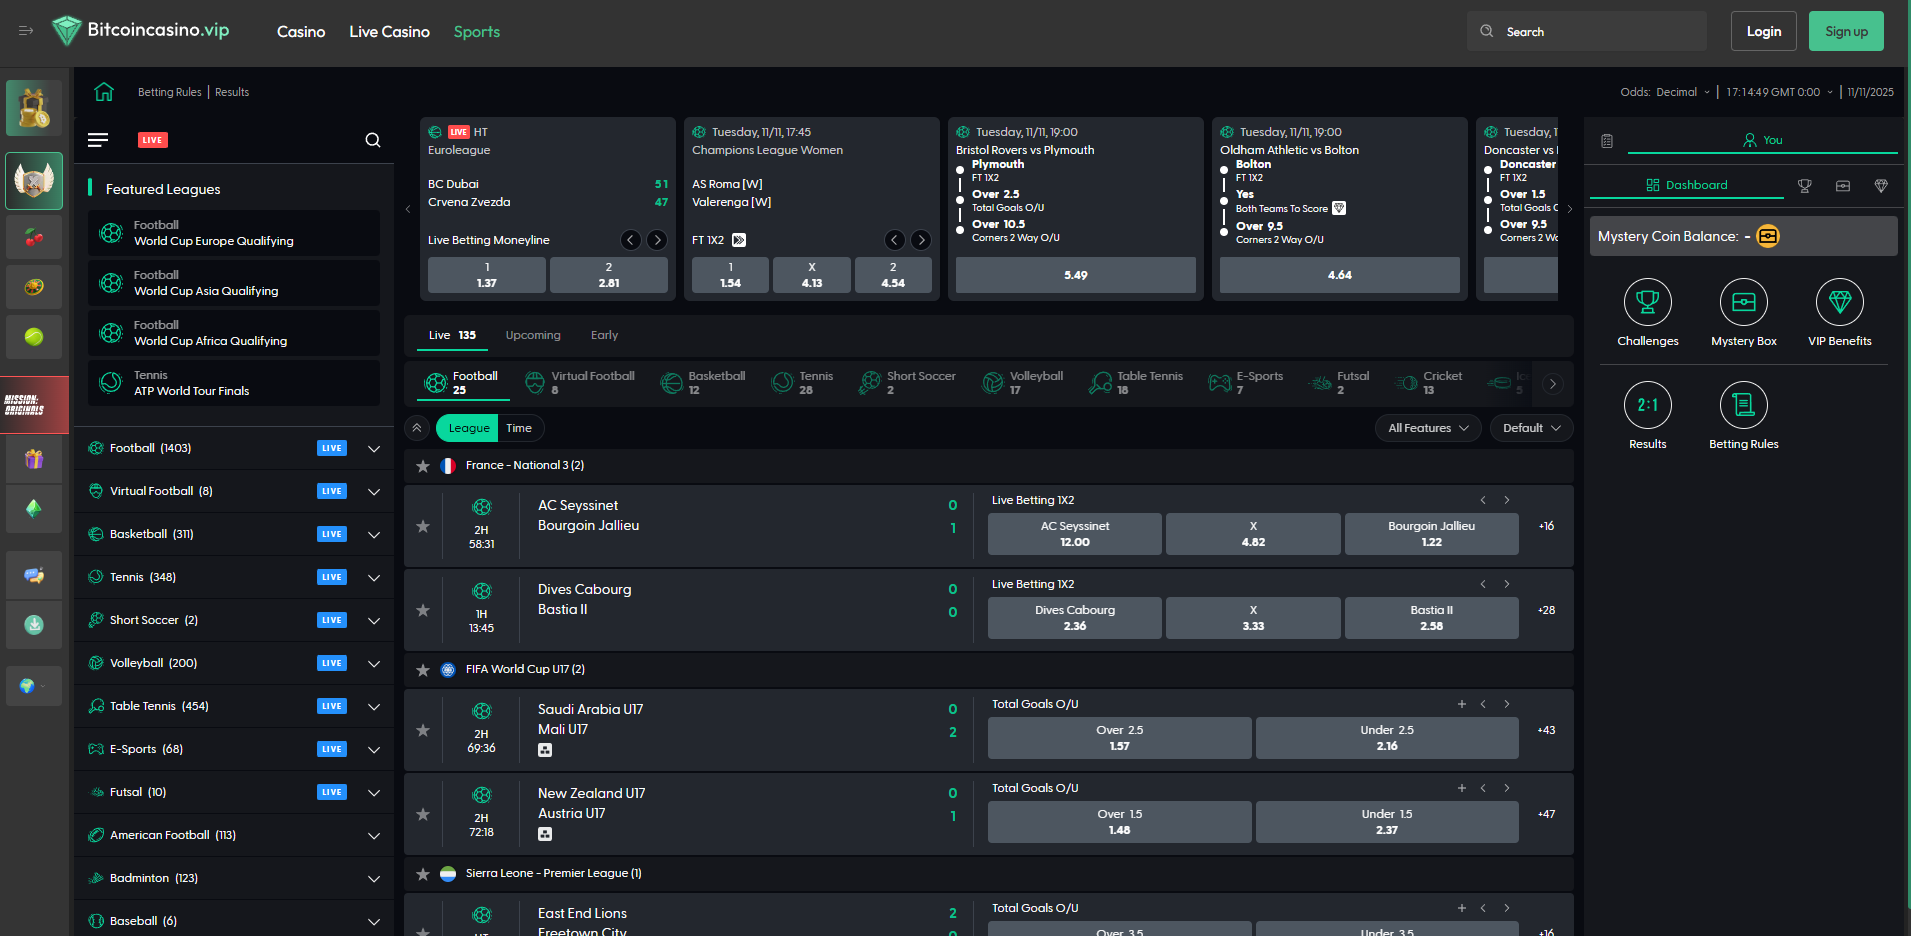Switch to the Upcoming tab
Screen dimensions: 1911x936
tap(532, 335)
